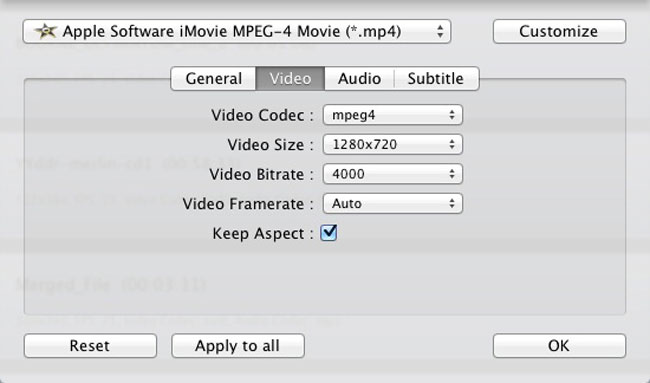Select the Video tab

[290, 78]
